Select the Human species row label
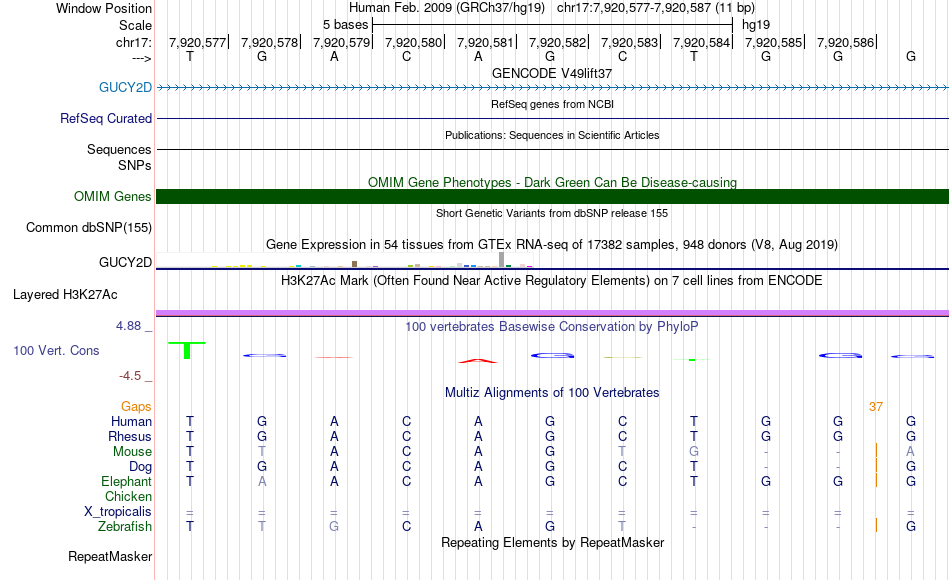Viewport: 950px width, 580px height. (x=131, y=421)
